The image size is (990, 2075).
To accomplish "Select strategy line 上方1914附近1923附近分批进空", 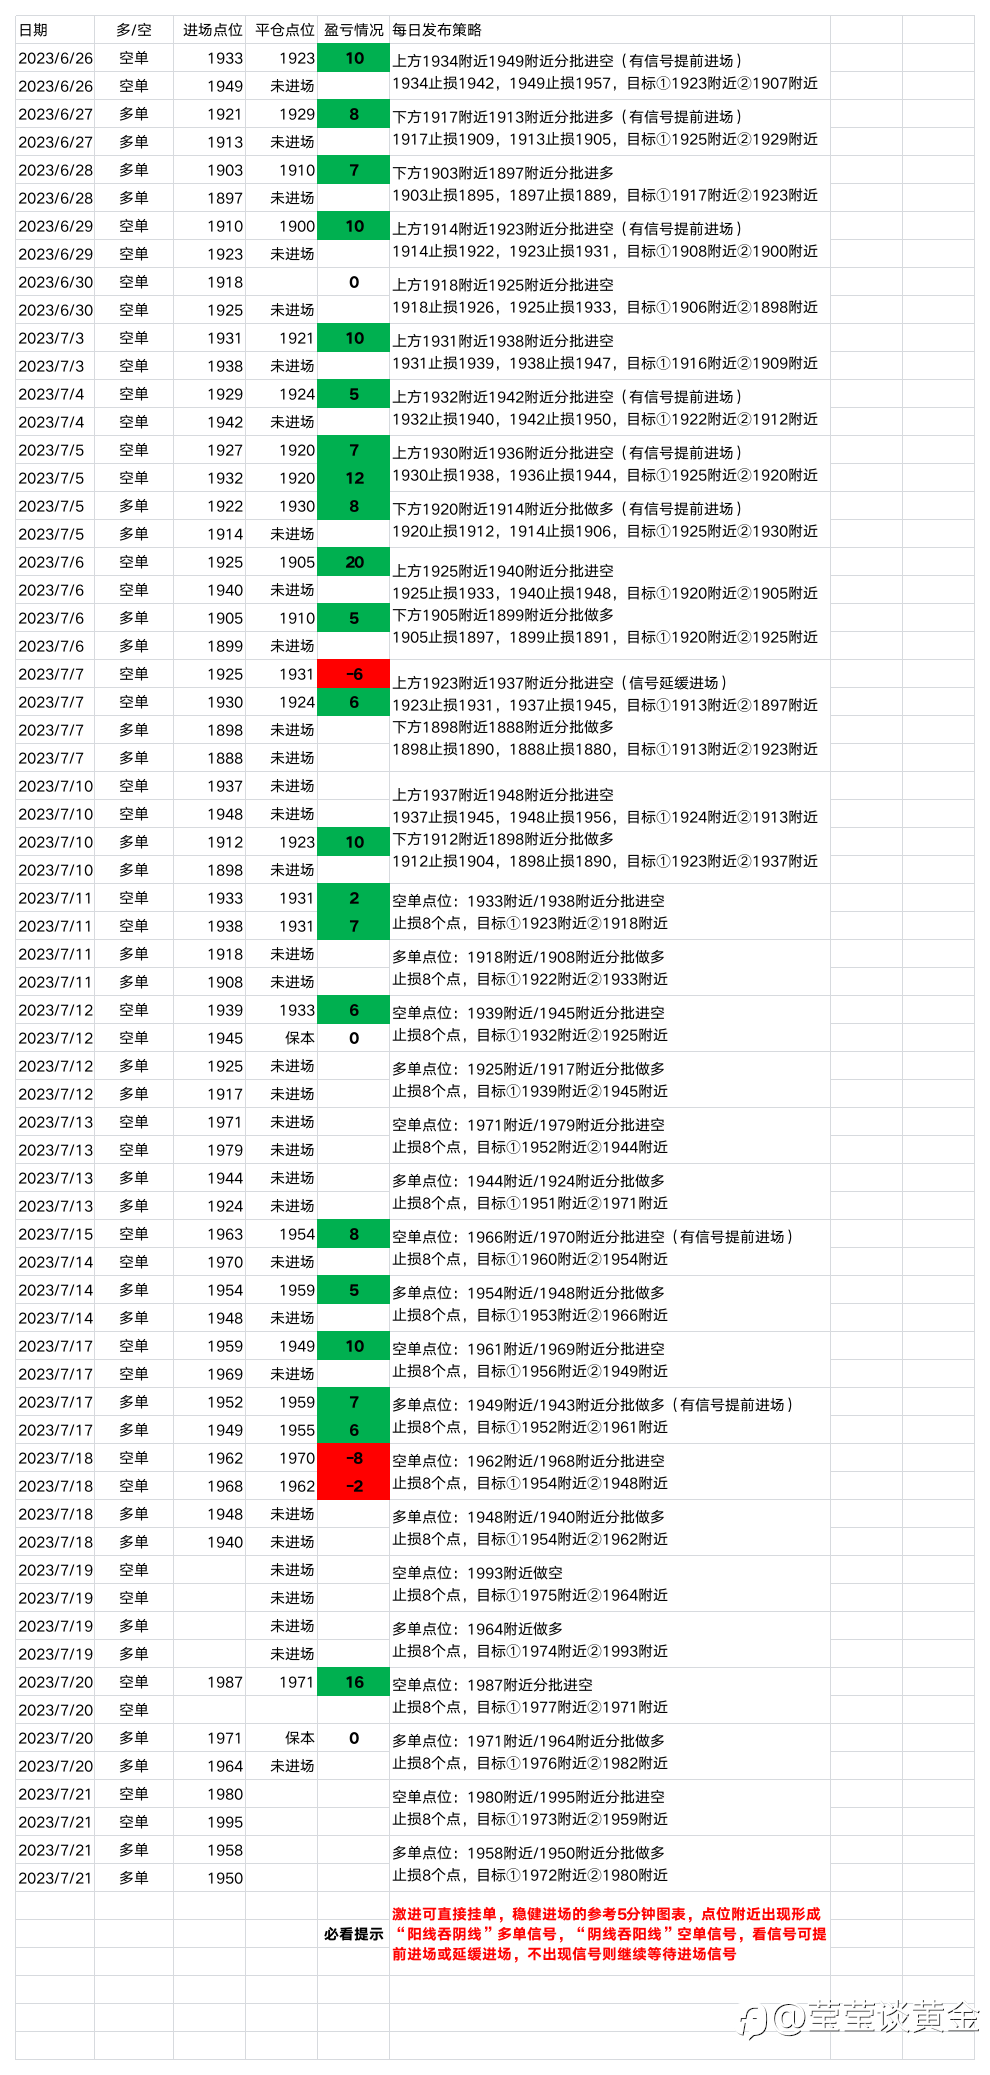I will tap(503, 229).
